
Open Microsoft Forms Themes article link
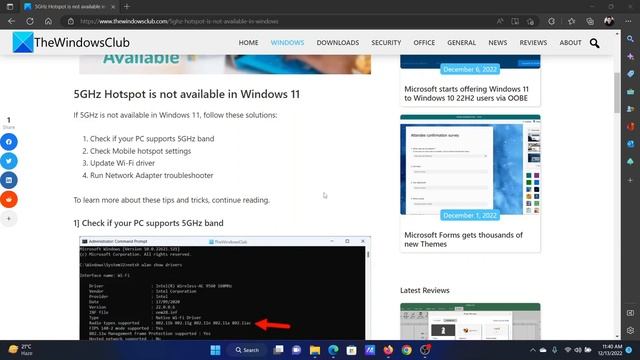coord(463,240)
